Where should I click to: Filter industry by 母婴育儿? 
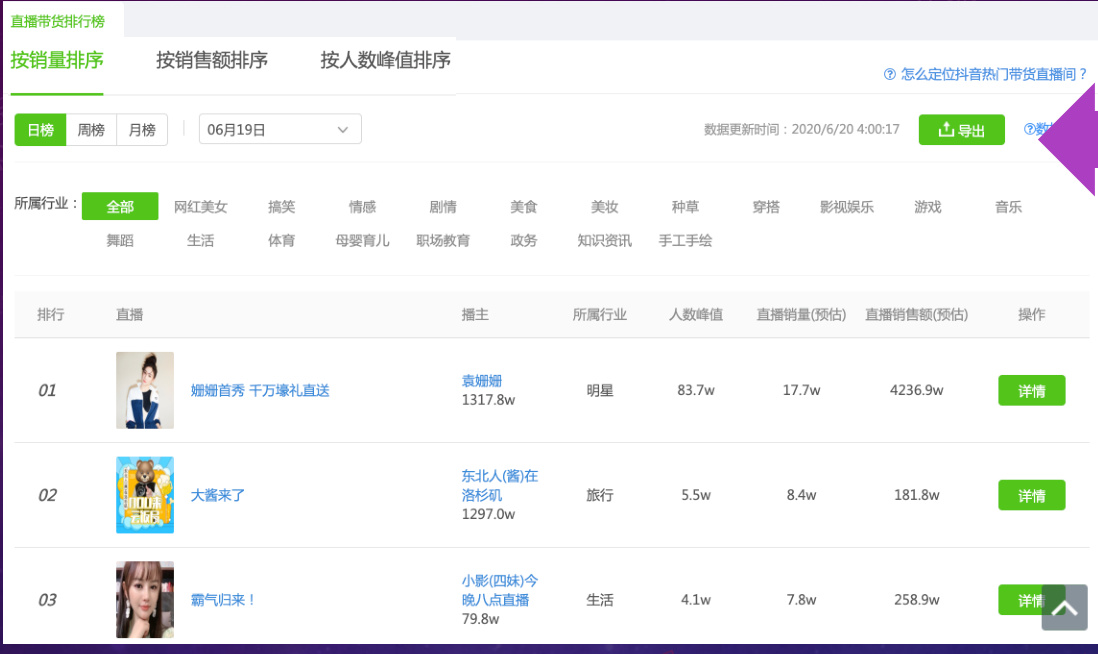[x=362, y=240]
